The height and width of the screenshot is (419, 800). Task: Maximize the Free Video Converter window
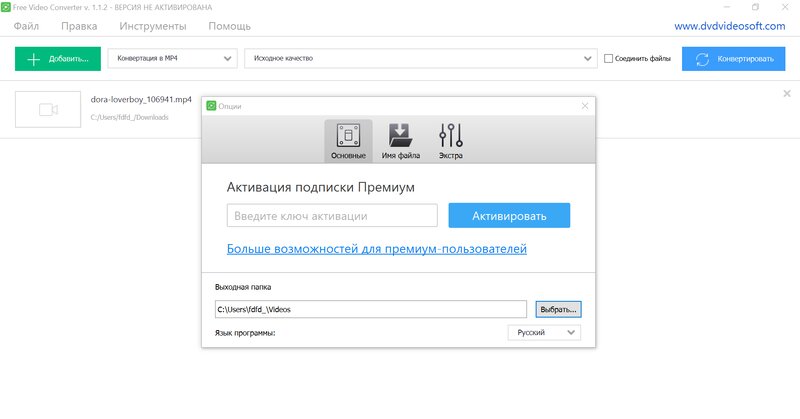tap(756, 7)
